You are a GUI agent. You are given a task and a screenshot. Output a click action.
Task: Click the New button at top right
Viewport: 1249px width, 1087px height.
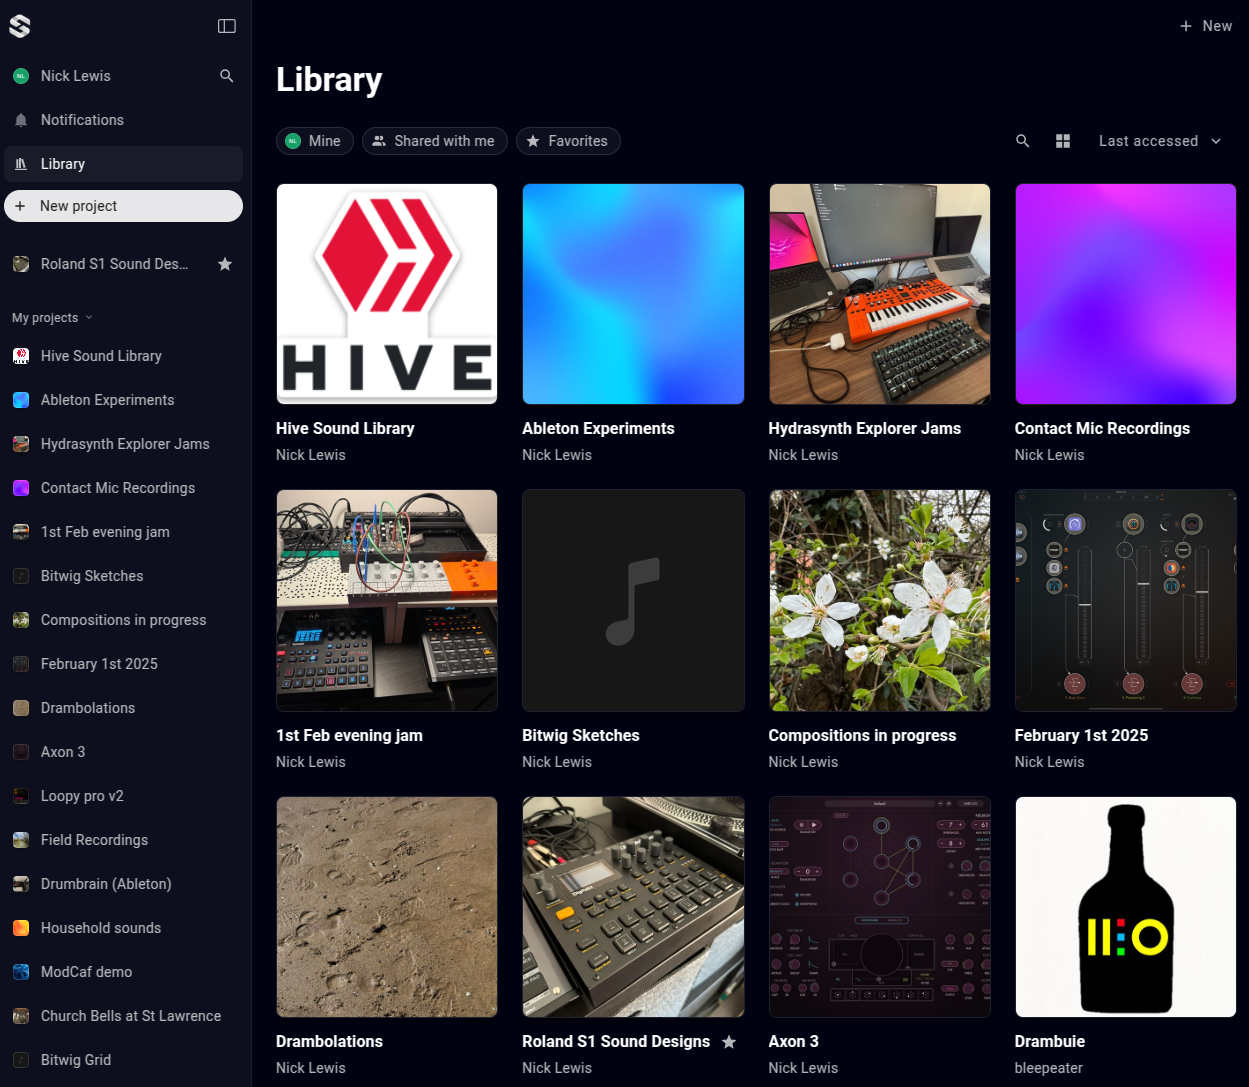1206,26
